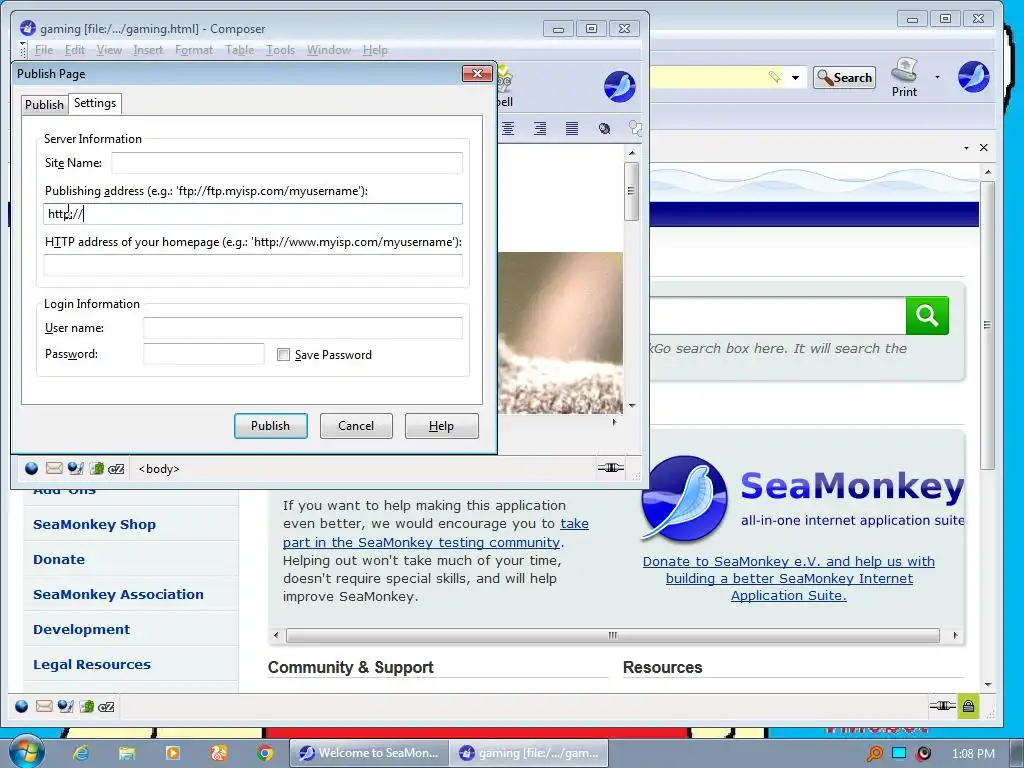Click SeaMonkey throbber logo in Composer toolbar

tap(620, 87)
